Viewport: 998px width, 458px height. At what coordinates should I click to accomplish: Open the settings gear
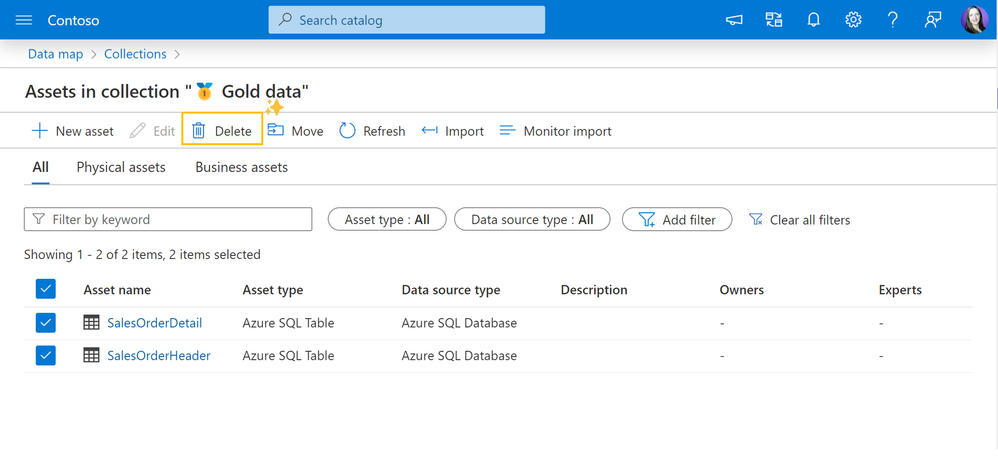pos(853,20)
